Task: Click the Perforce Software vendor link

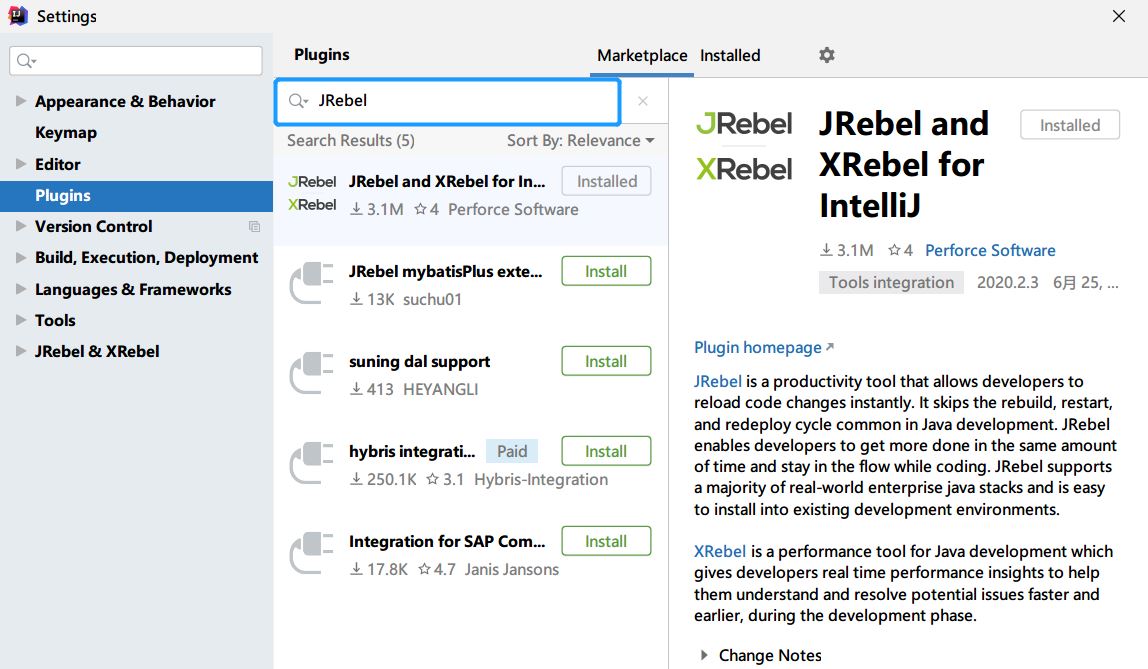Action: [990, 250]
